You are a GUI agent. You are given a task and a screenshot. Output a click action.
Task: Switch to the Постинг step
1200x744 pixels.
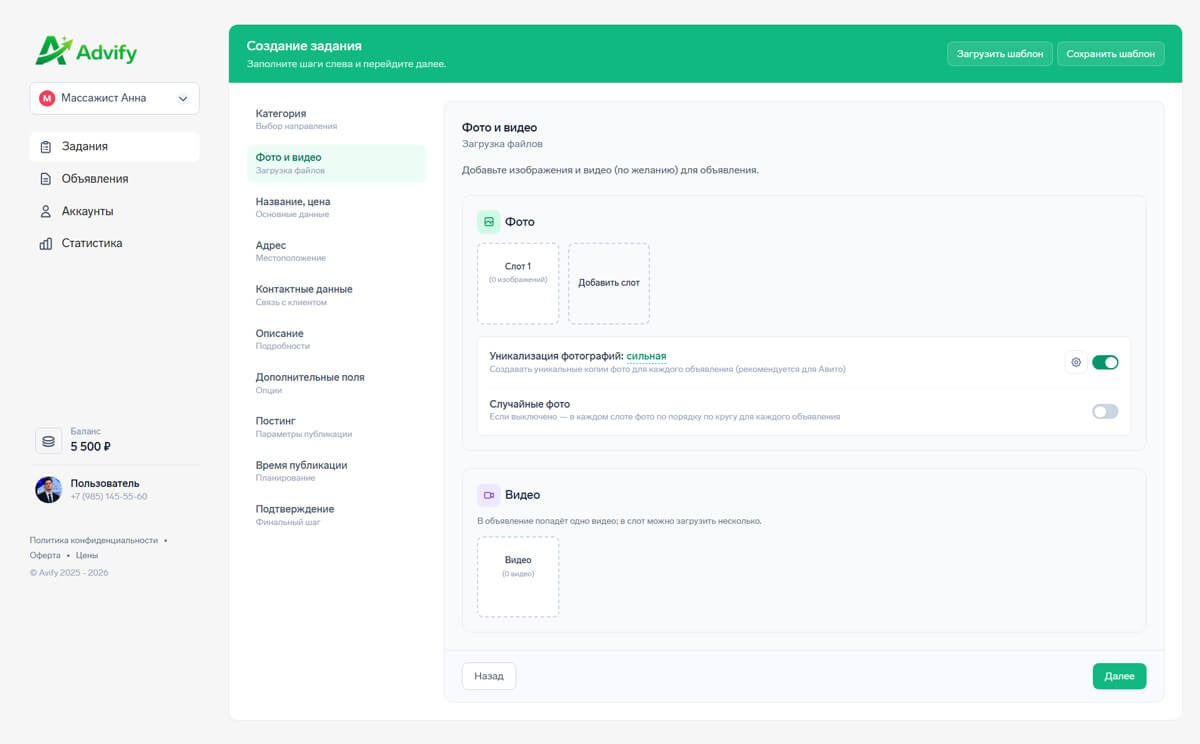click(337, 427)
